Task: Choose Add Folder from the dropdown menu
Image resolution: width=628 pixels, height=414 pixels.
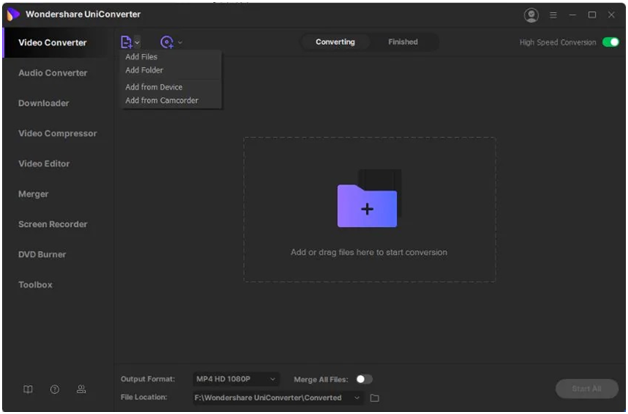Action: (144, 70)
